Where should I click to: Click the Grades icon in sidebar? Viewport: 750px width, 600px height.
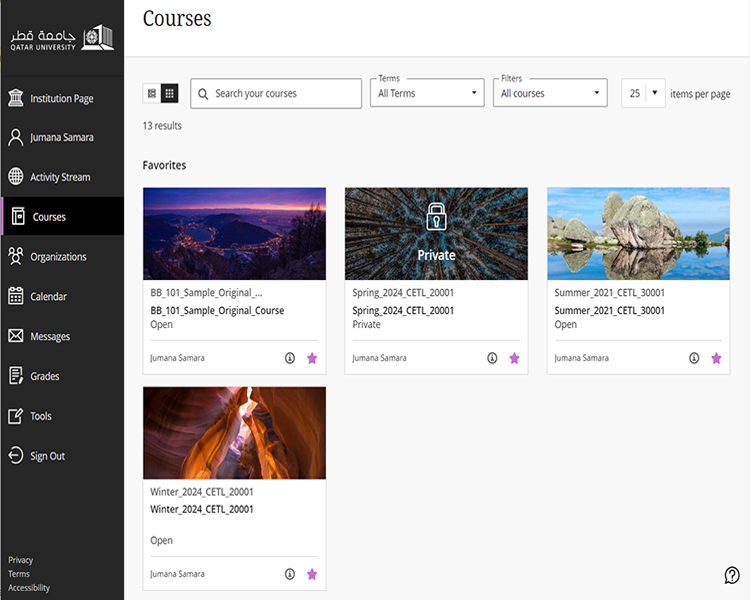[16, 376]
